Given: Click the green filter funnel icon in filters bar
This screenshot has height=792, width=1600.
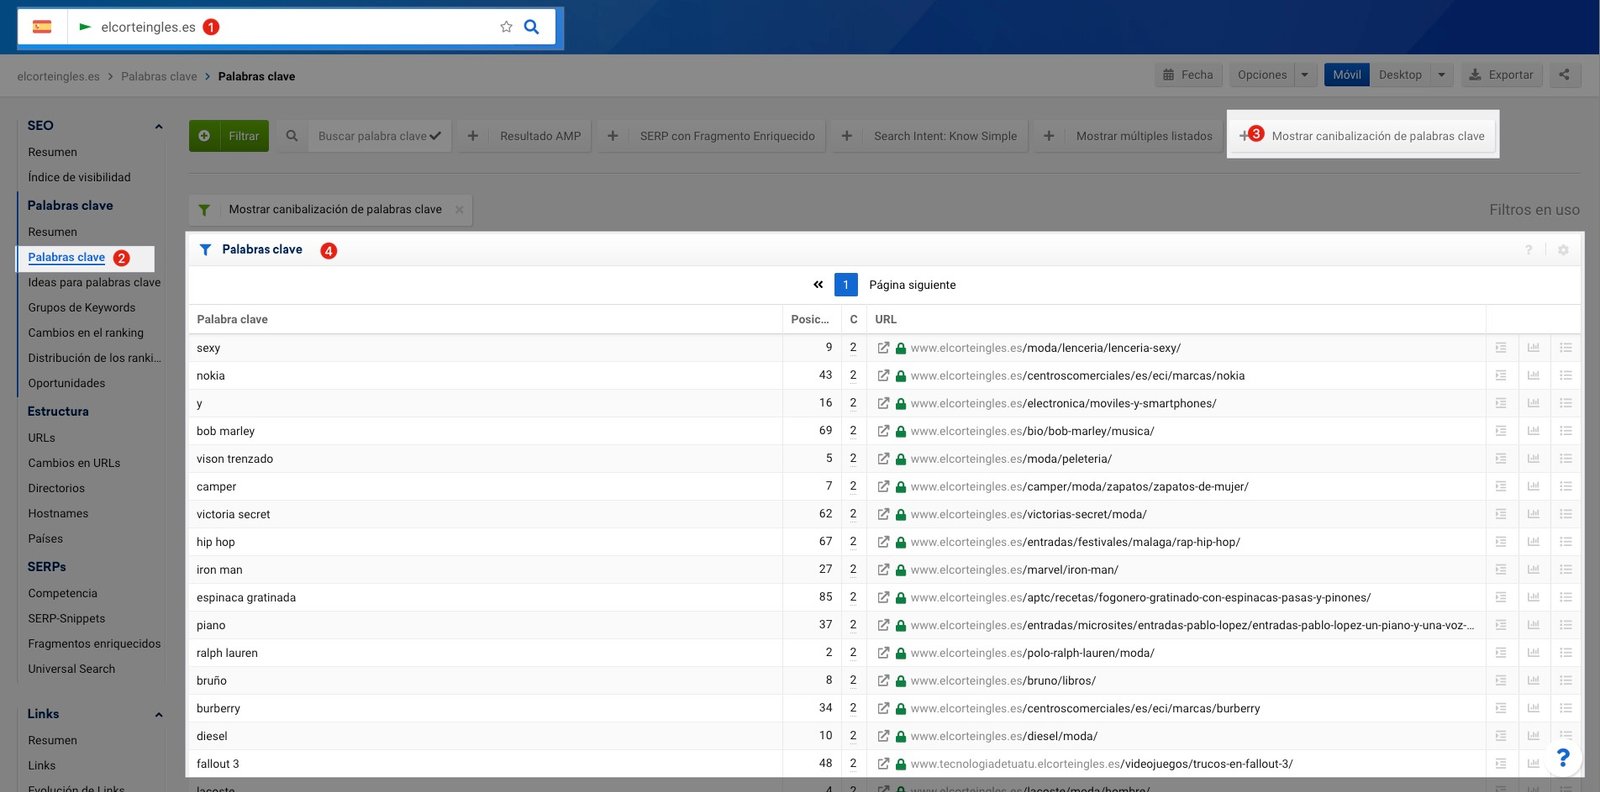Looking at the screenshot, I should (204, 210).
